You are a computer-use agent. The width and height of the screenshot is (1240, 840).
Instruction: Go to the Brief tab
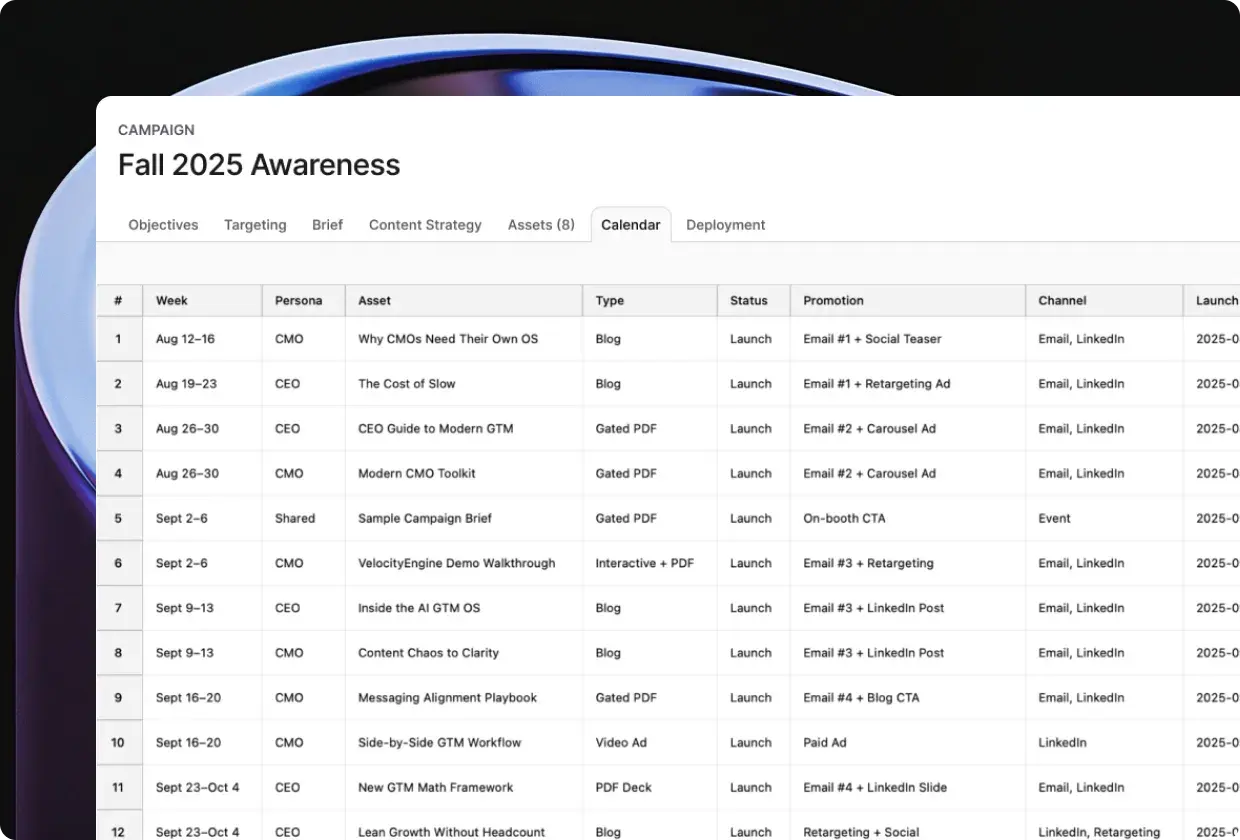[x=327, y=225]
